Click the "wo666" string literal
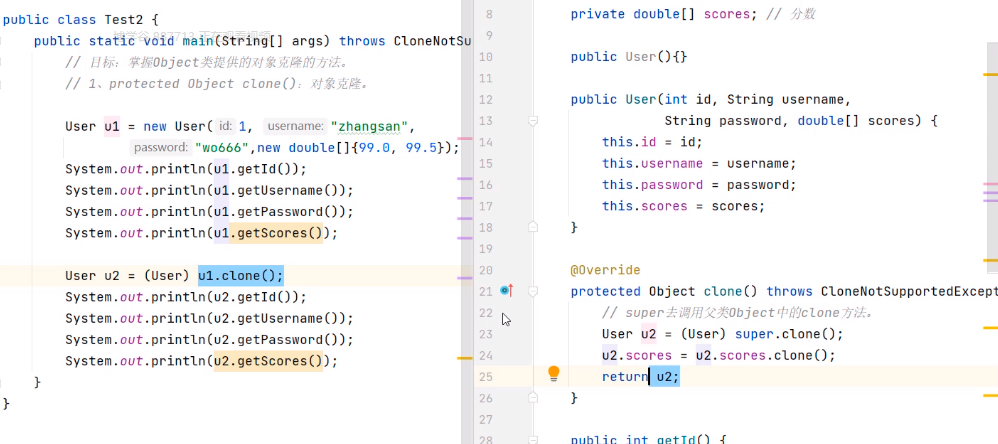This screenshot has width=998, height=444. pos(225,148)
